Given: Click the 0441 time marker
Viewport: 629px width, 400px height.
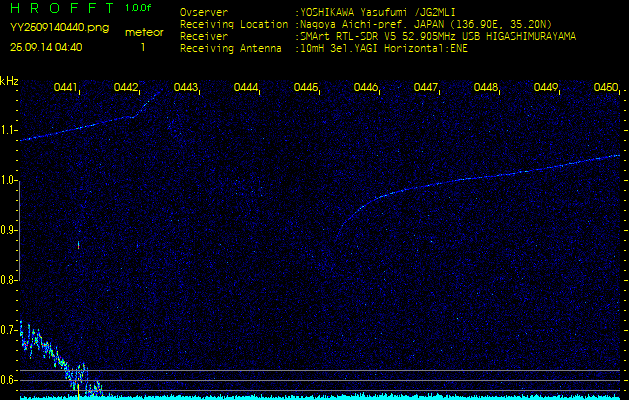Looking at the screenshot, I should [x=66, y=88].
